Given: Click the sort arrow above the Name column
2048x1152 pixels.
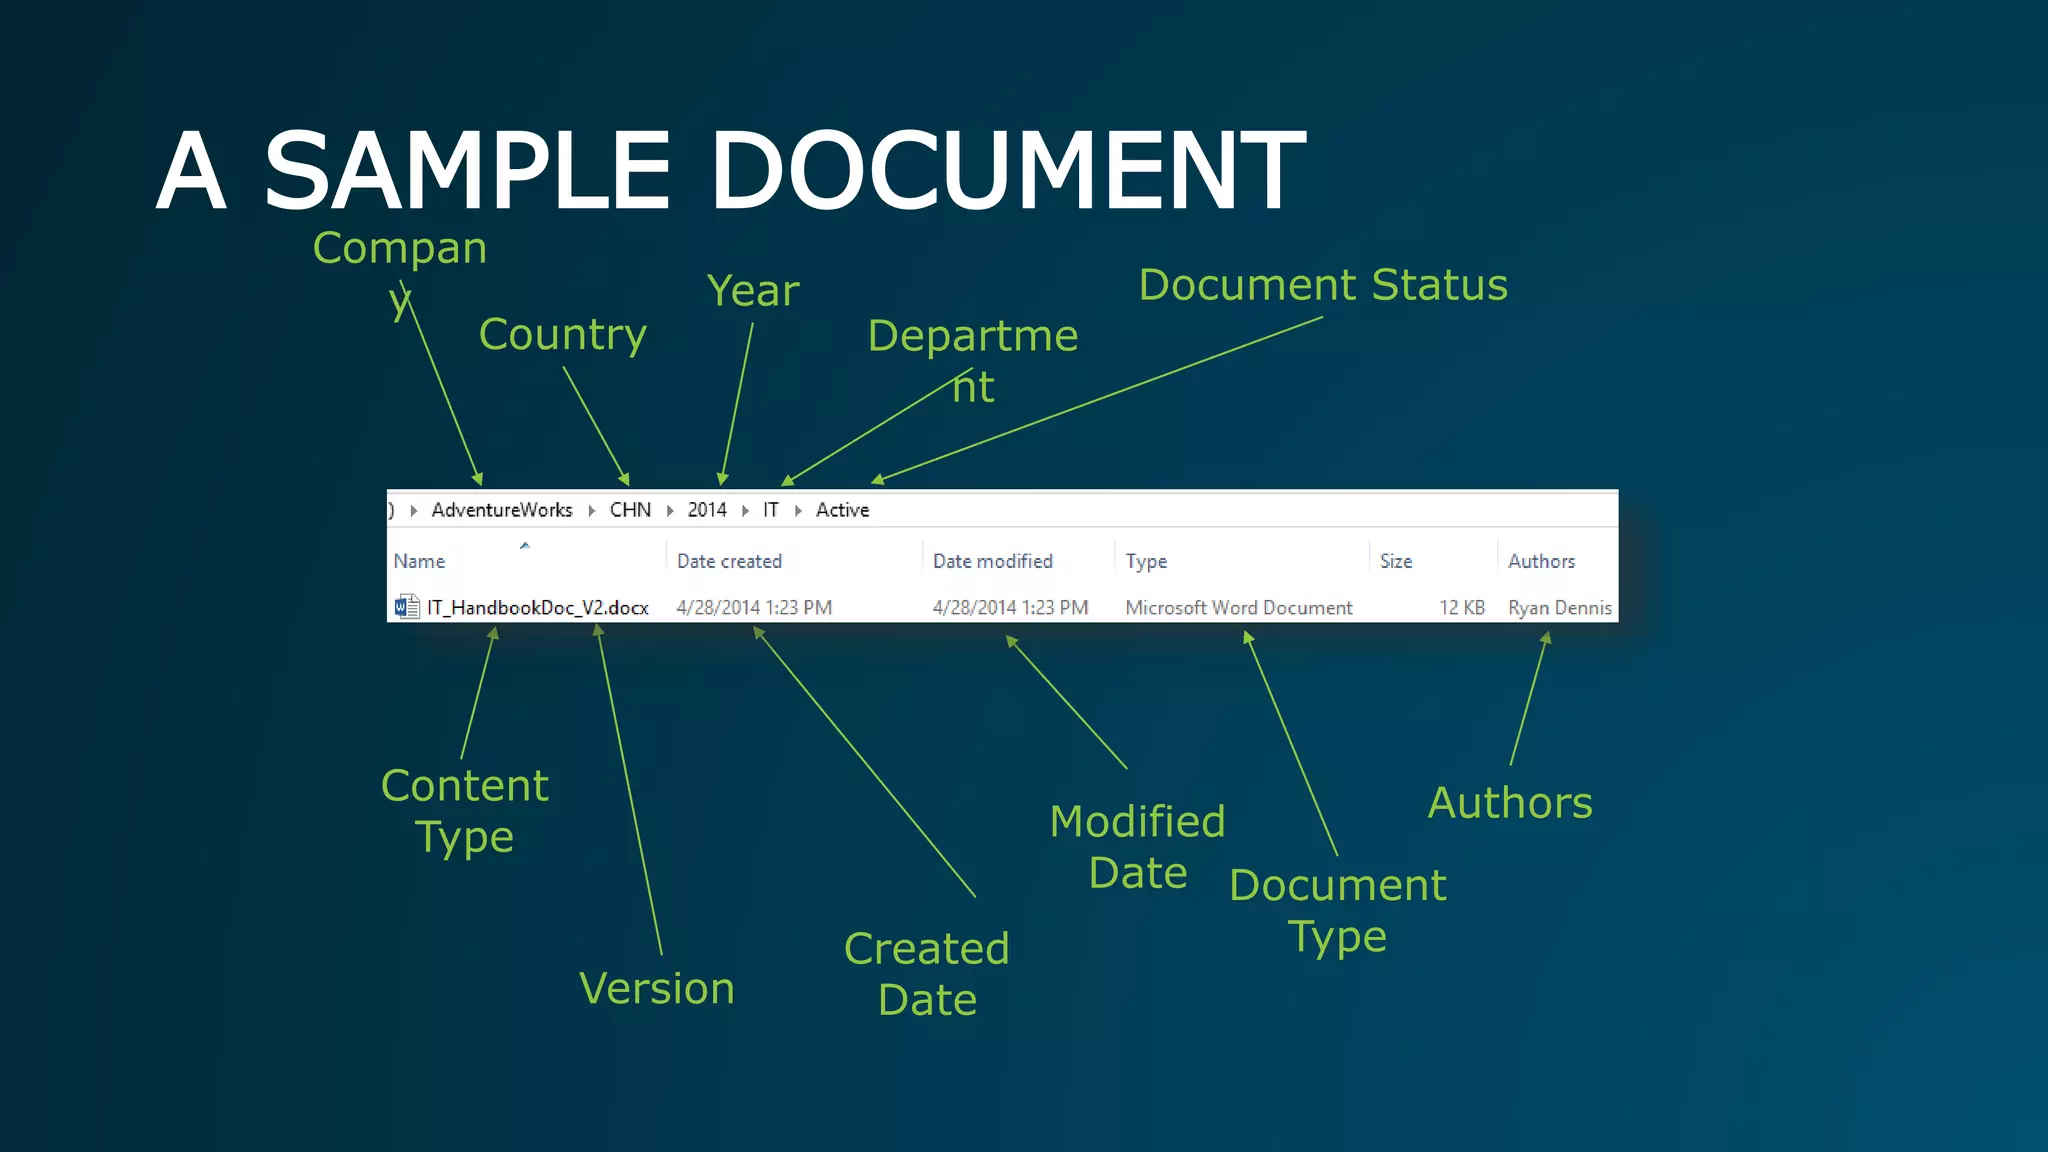Looking at the screenshot, I should pyautogui.click(x=525, y=545).
